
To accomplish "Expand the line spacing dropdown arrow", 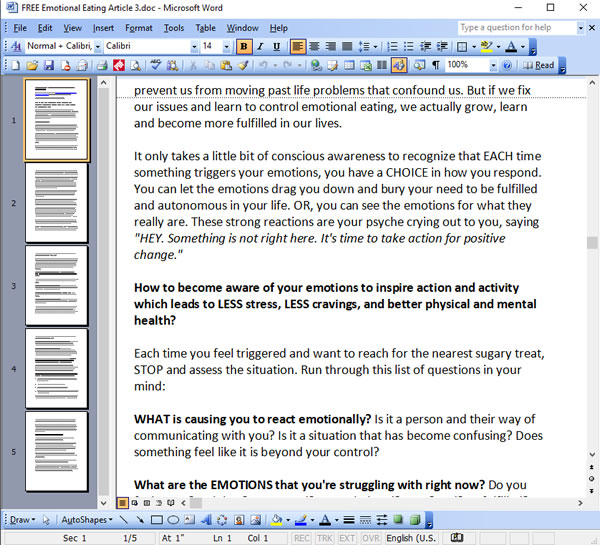I will (375, 47).
